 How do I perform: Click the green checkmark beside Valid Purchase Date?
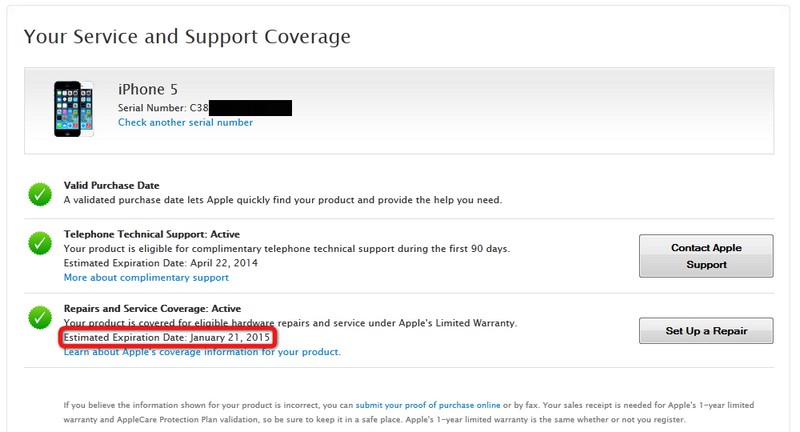click(39, 194)
